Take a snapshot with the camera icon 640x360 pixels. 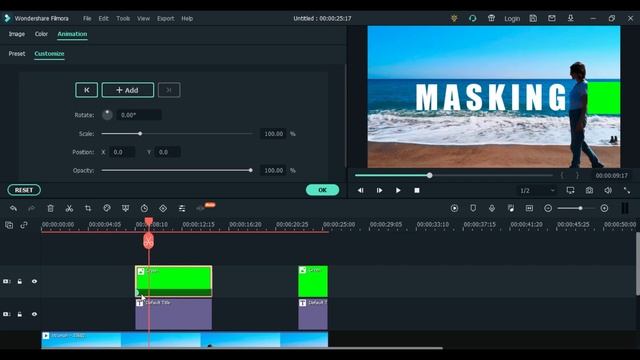589,190
